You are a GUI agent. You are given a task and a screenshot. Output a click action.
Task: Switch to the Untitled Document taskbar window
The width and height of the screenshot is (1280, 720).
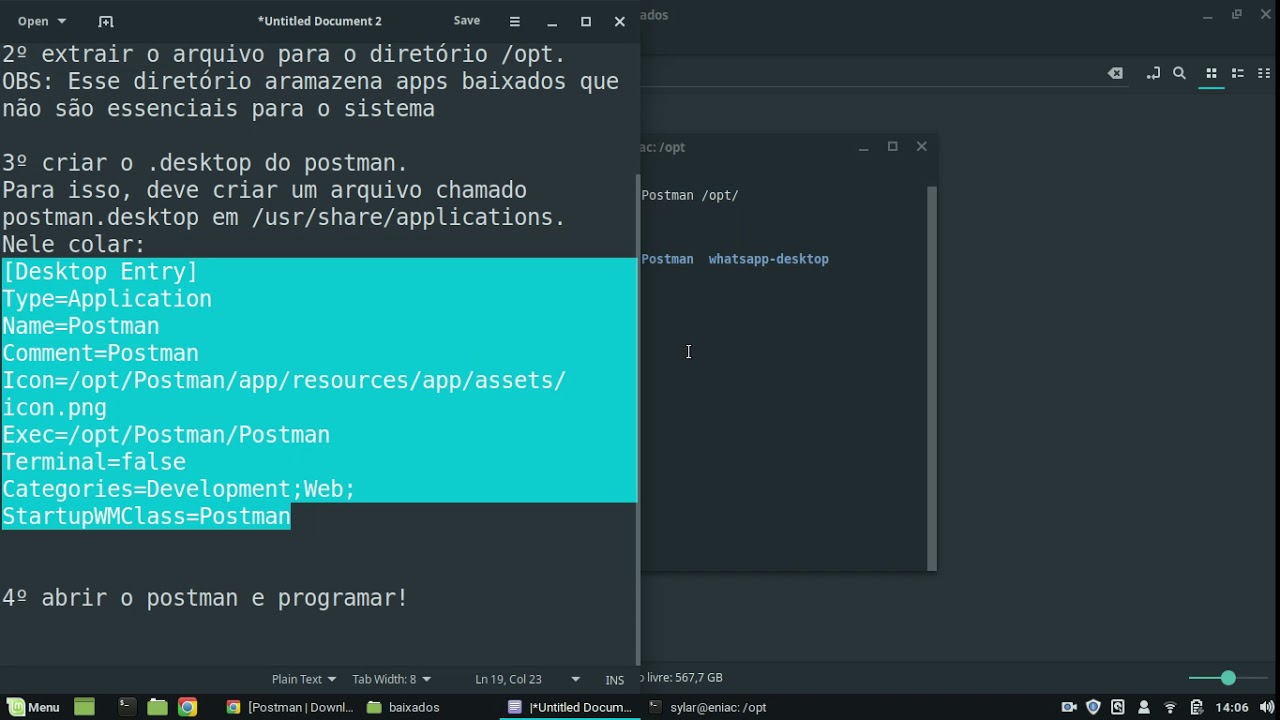click(570, 707)
